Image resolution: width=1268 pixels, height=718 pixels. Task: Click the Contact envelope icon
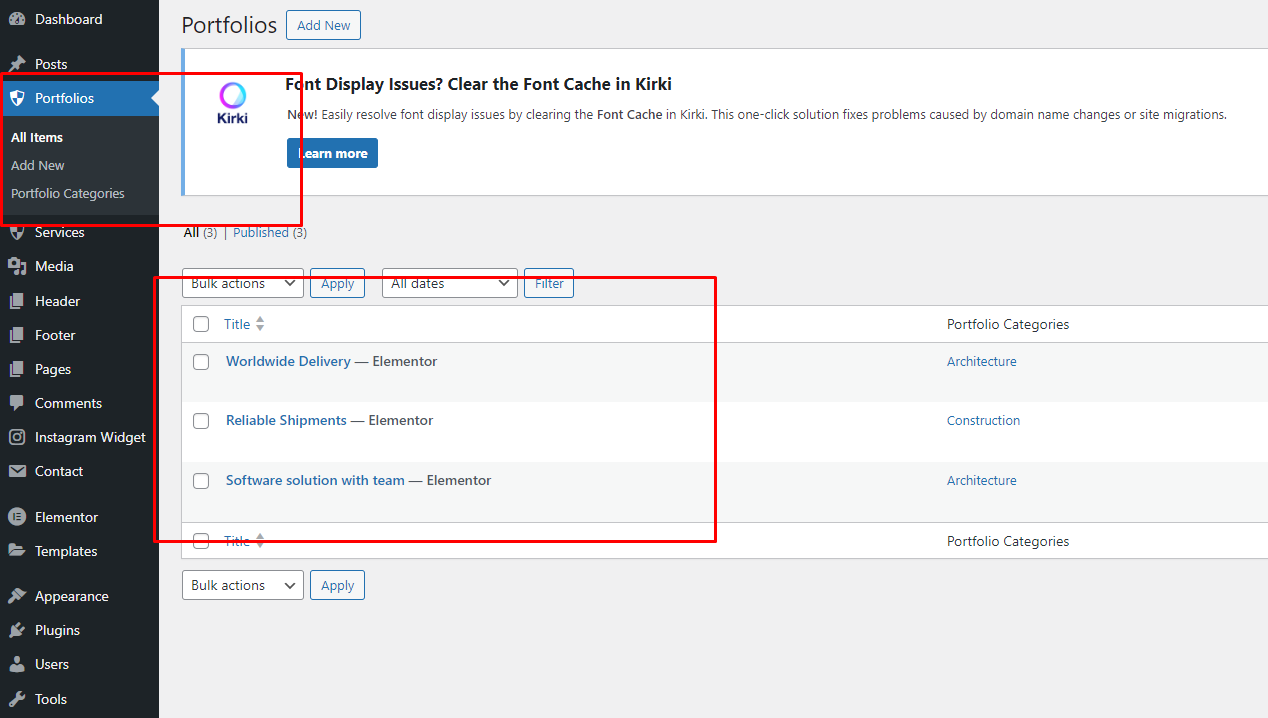click(17, 471)
